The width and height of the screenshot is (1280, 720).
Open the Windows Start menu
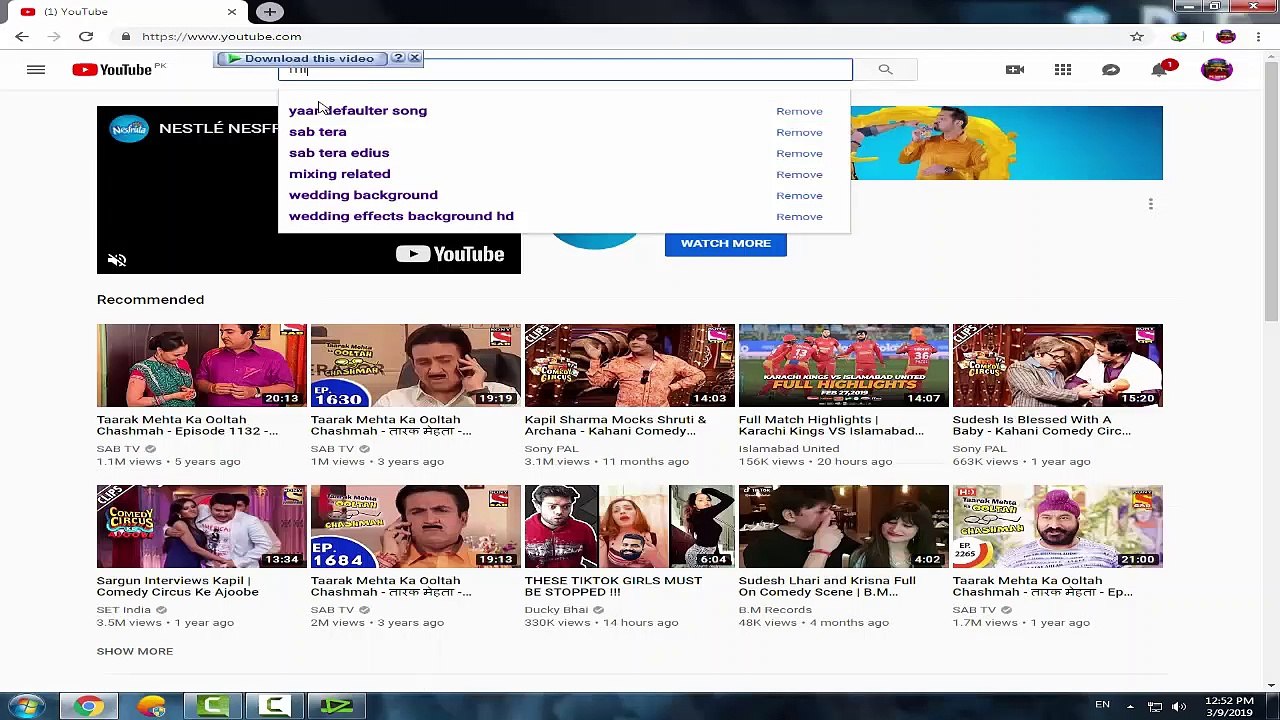click(26, 707)
